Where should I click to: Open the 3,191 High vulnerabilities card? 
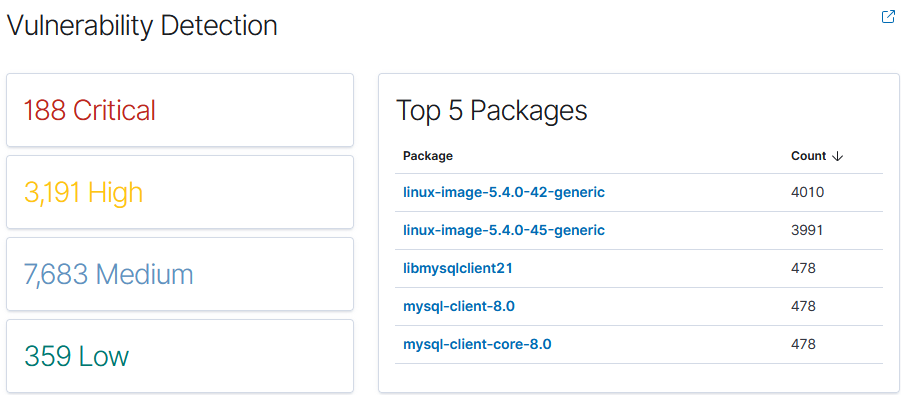pyautogui.click(x=180, y=192)
